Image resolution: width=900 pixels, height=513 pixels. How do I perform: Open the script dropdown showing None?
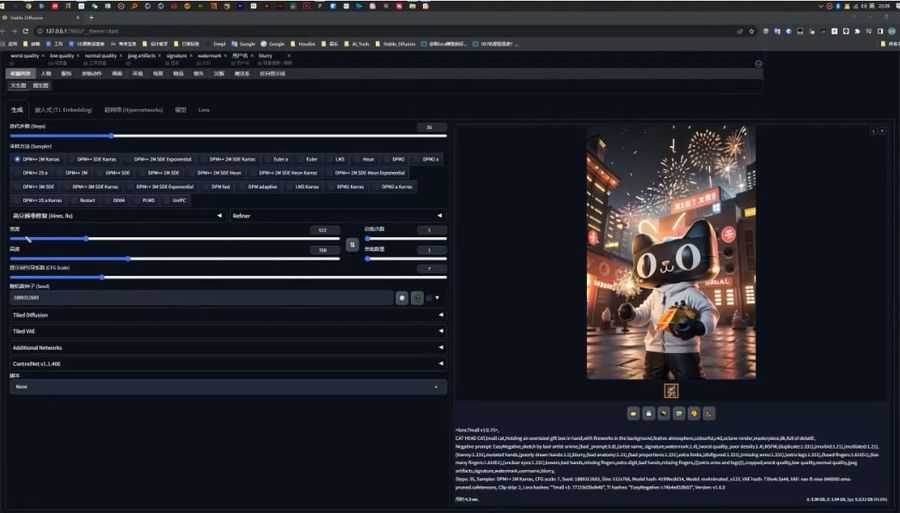pos(228,387)
